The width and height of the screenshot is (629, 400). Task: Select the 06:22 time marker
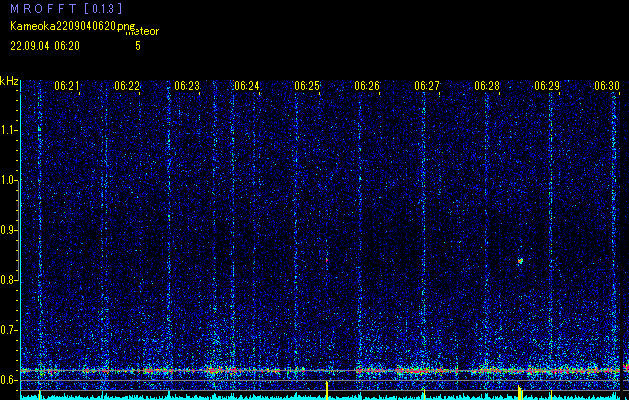click(127, 85)
